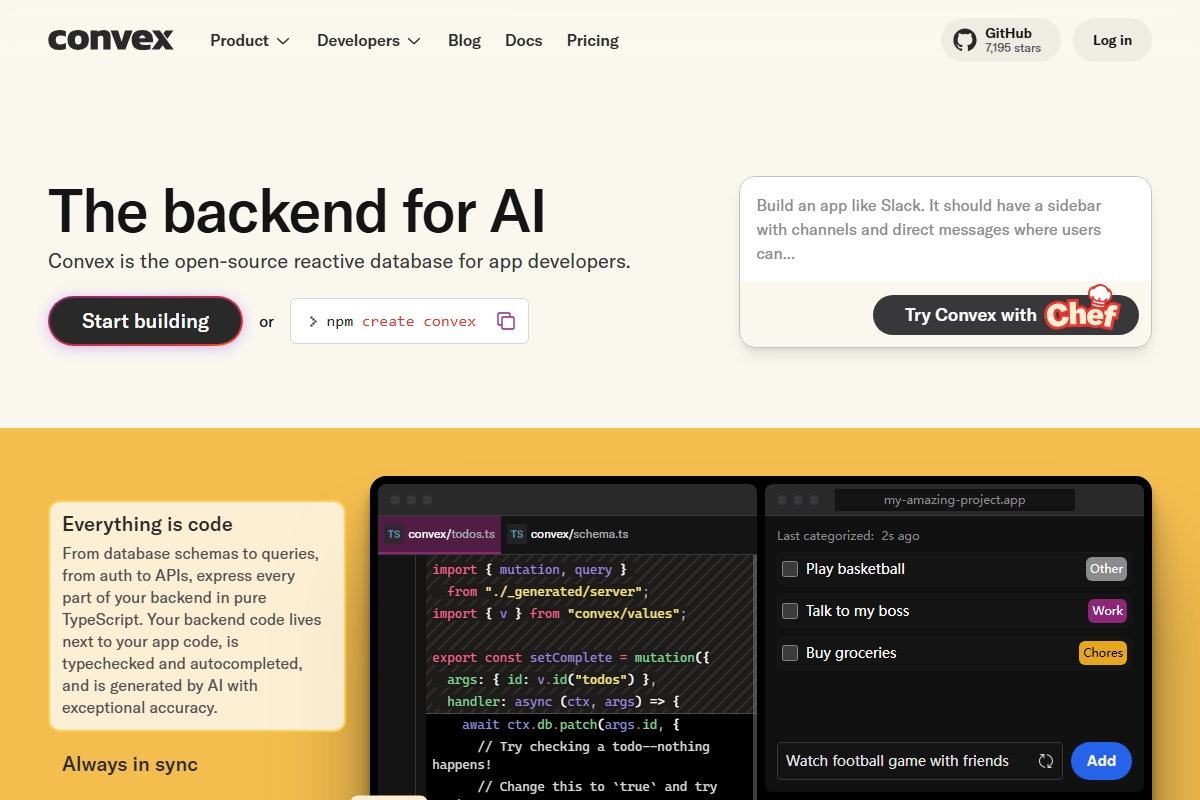Click the Convex logo

[x=111, y=40]
